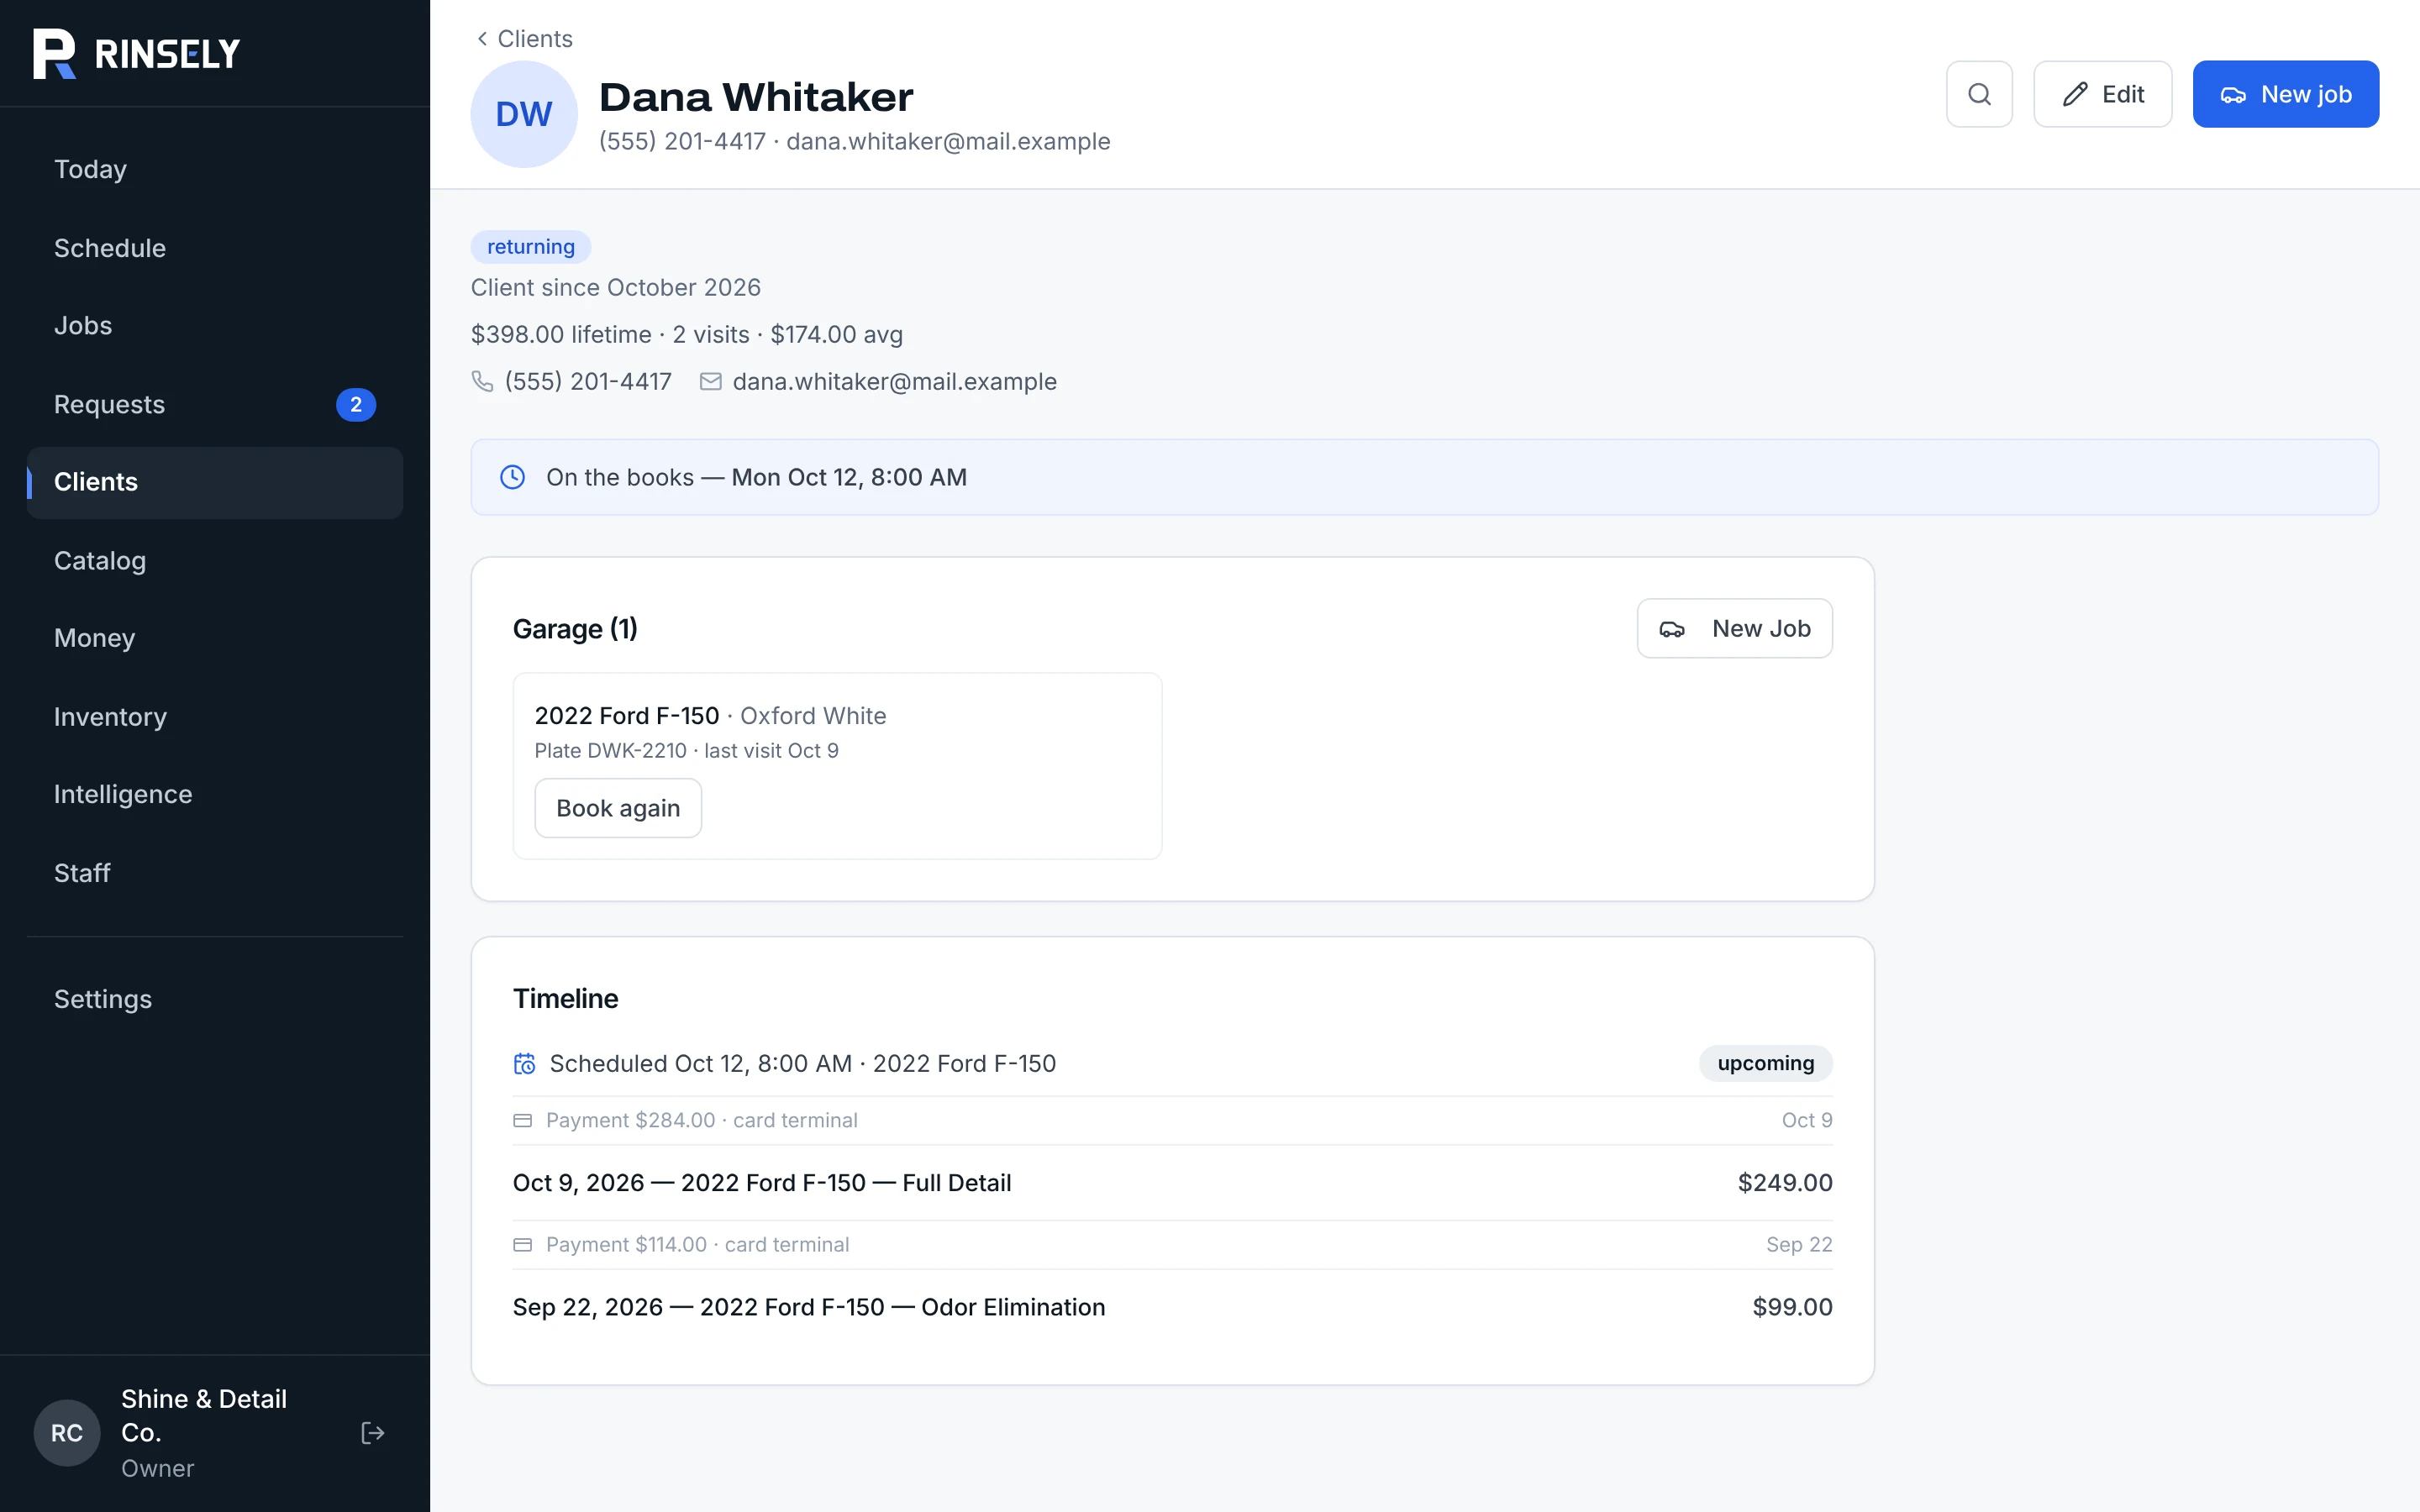Click the On the books banner
This screenshot has height=1512, width=2420.
(1424, 477)
